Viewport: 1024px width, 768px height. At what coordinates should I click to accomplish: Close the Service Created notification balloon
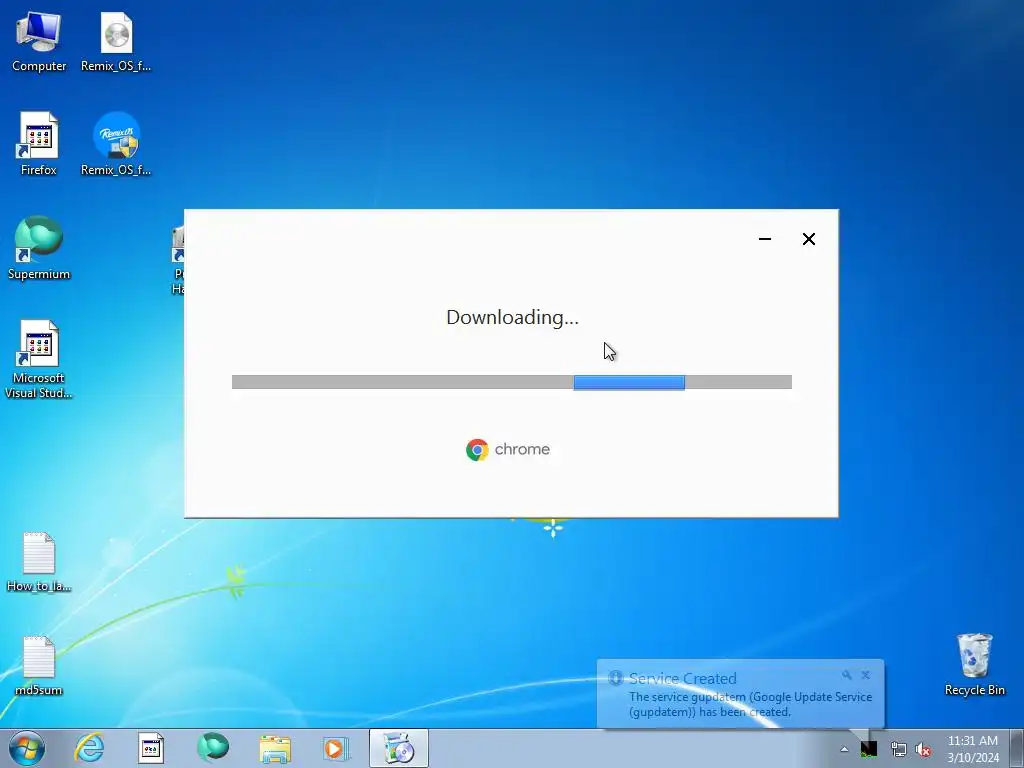(865, 675)
